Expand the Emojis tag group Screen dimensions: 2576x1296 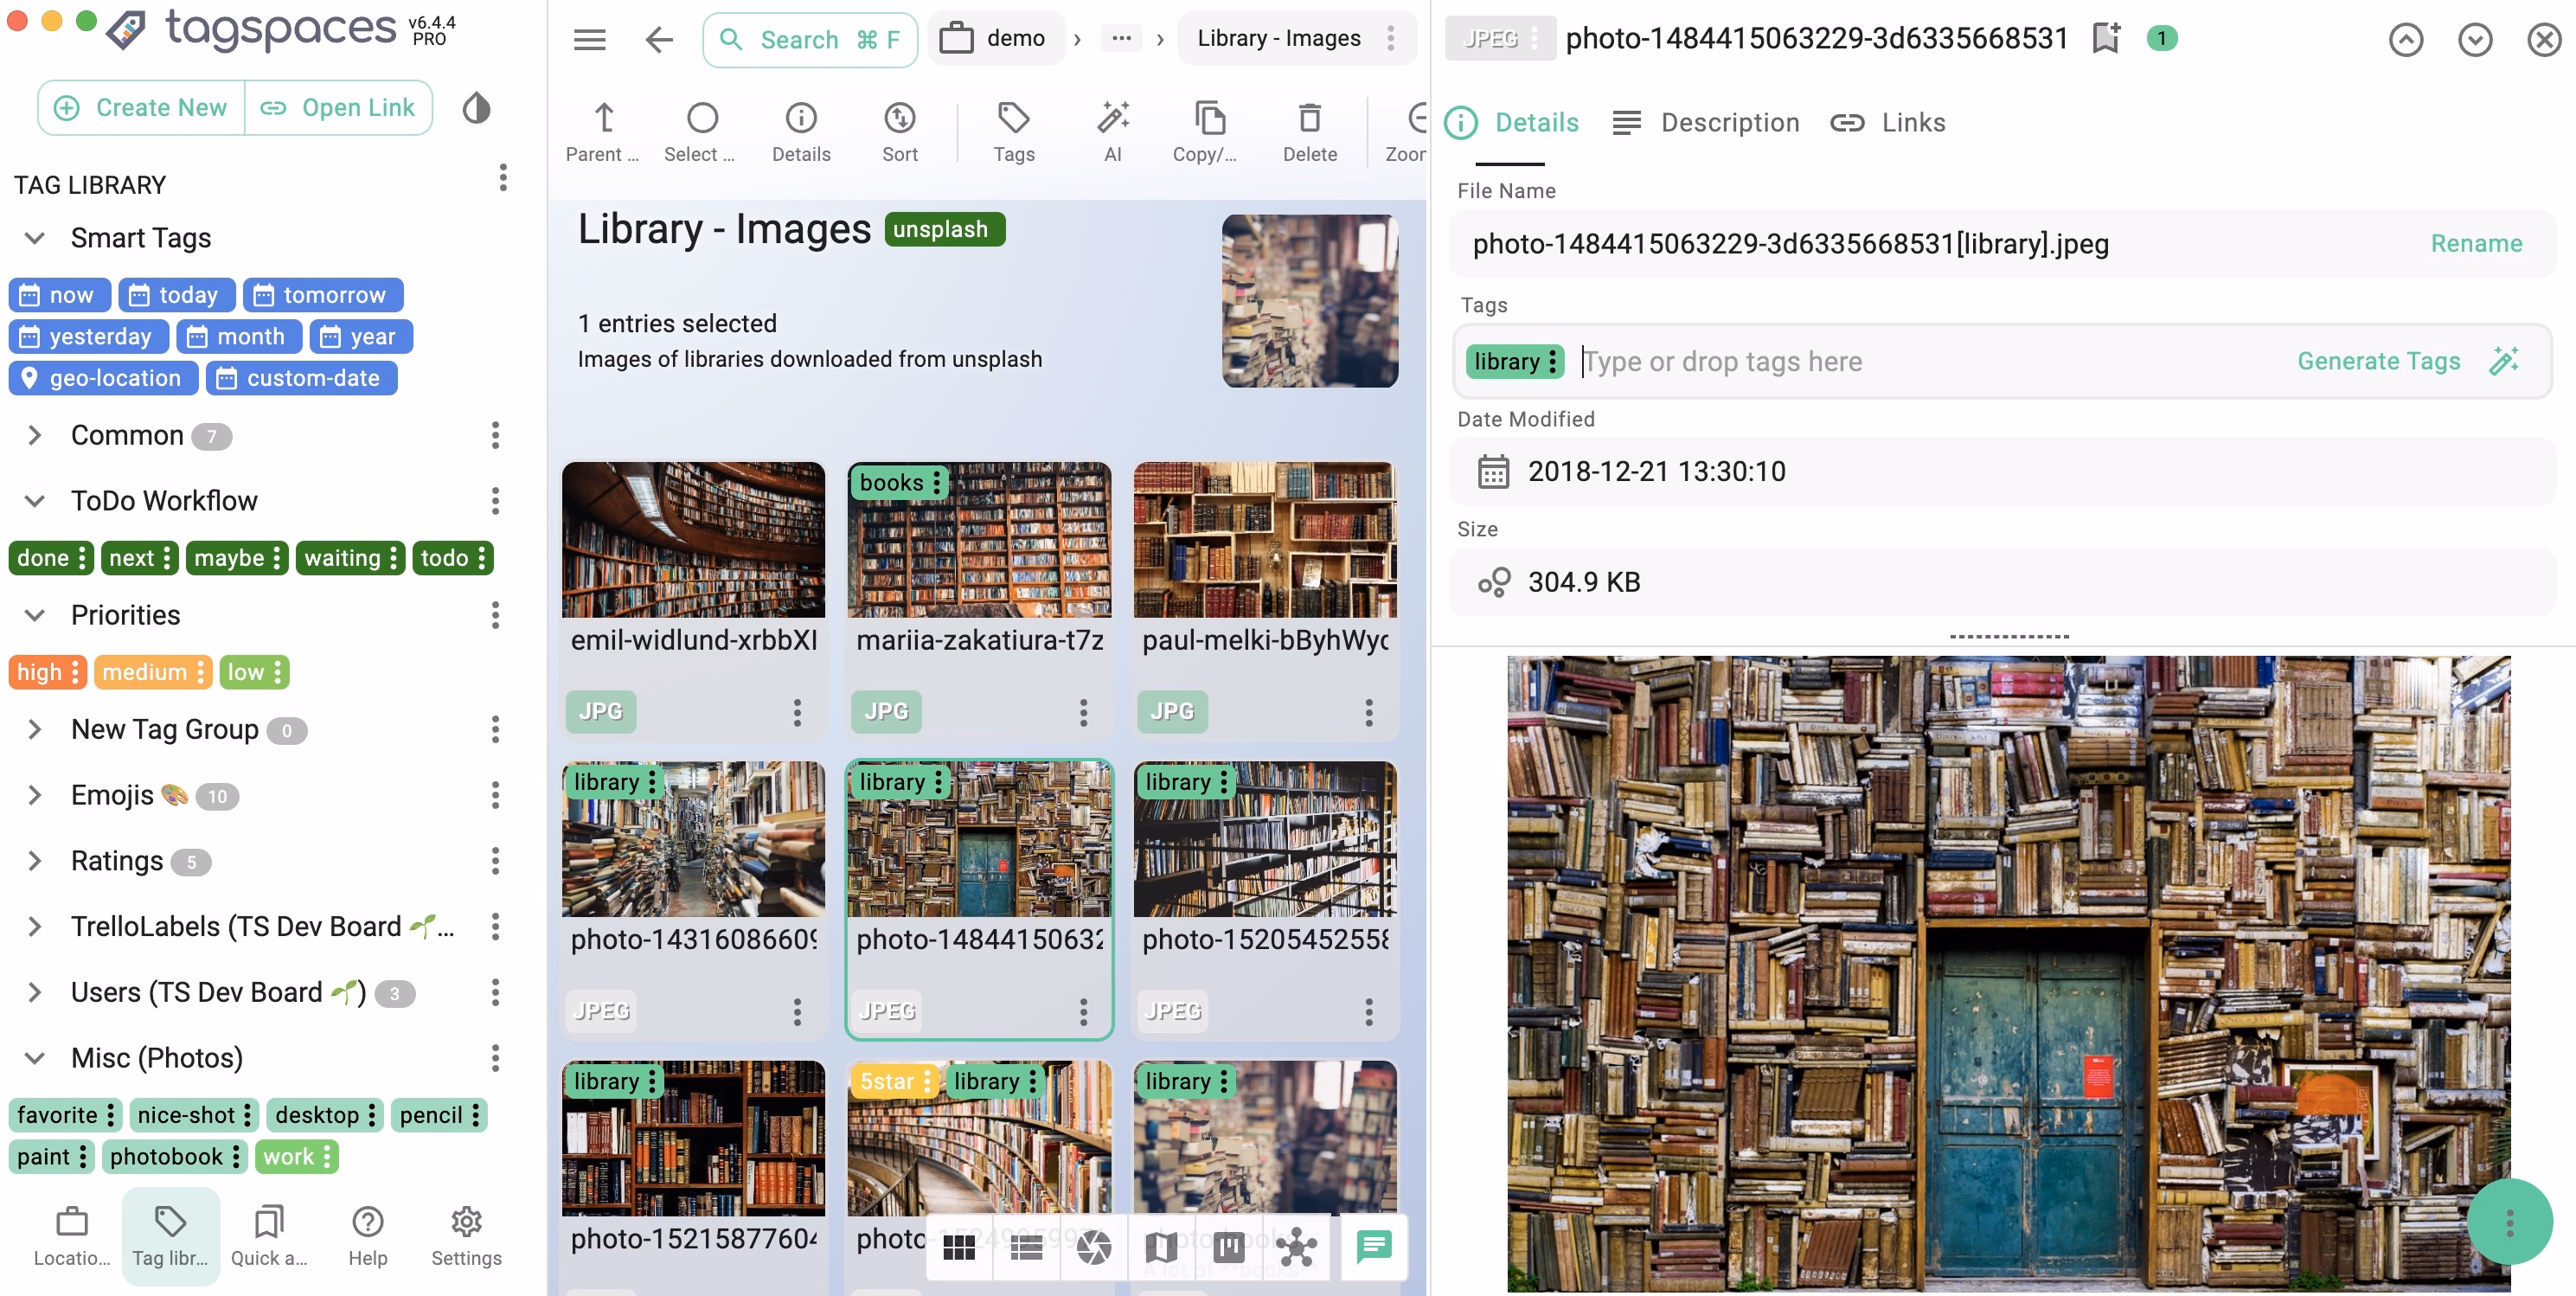pos(34,795)
